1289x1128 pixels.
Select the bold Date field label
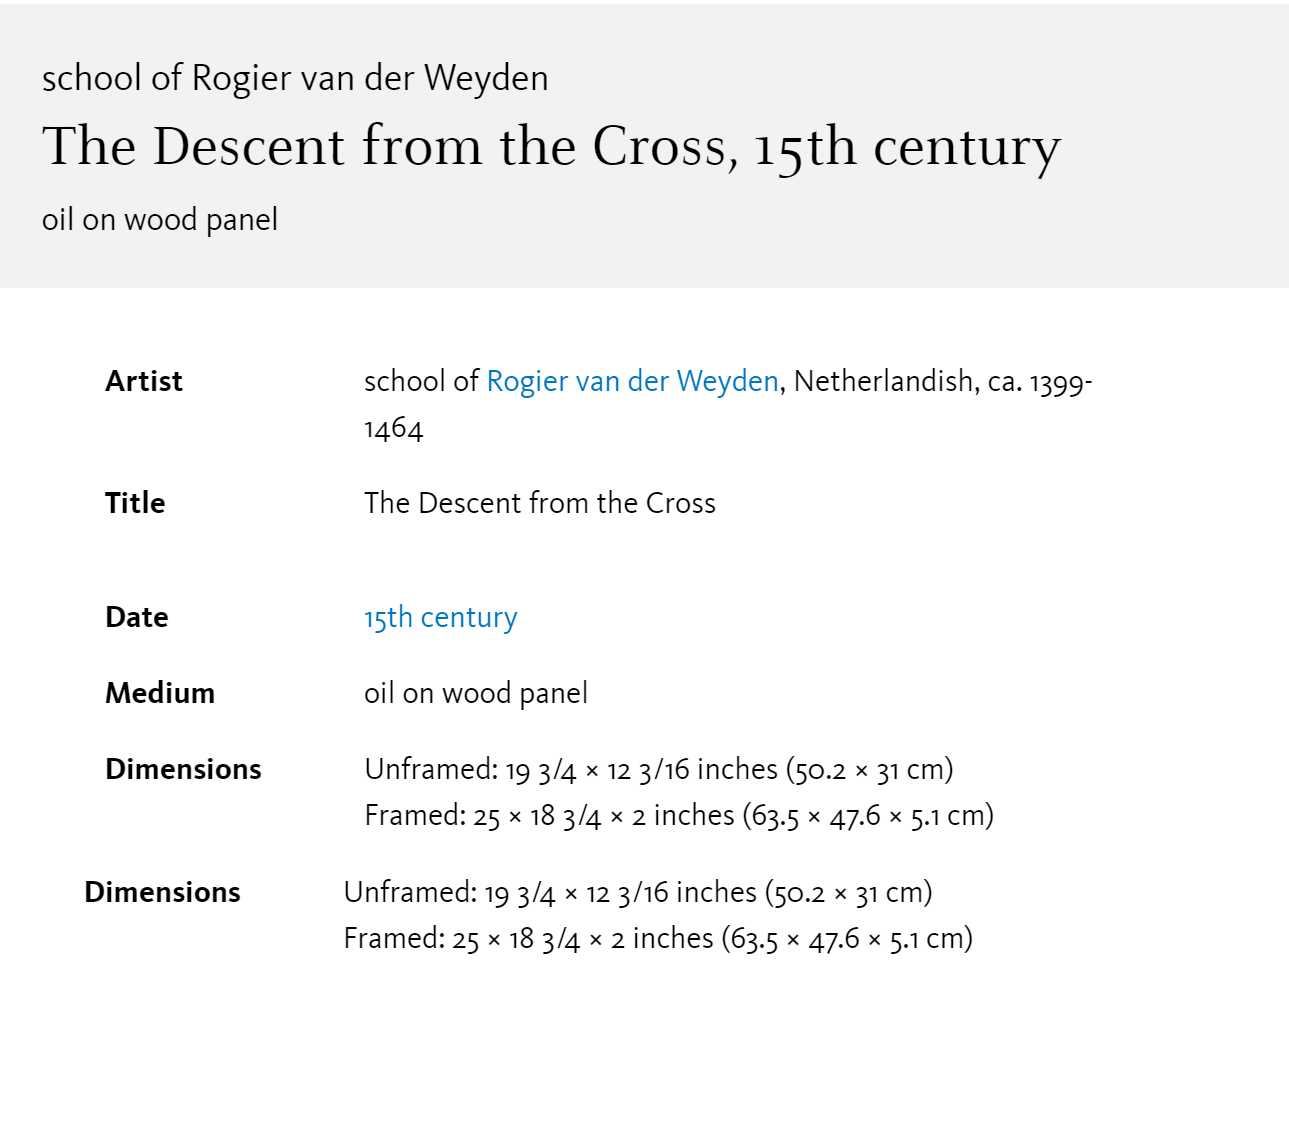coord(137,618)
